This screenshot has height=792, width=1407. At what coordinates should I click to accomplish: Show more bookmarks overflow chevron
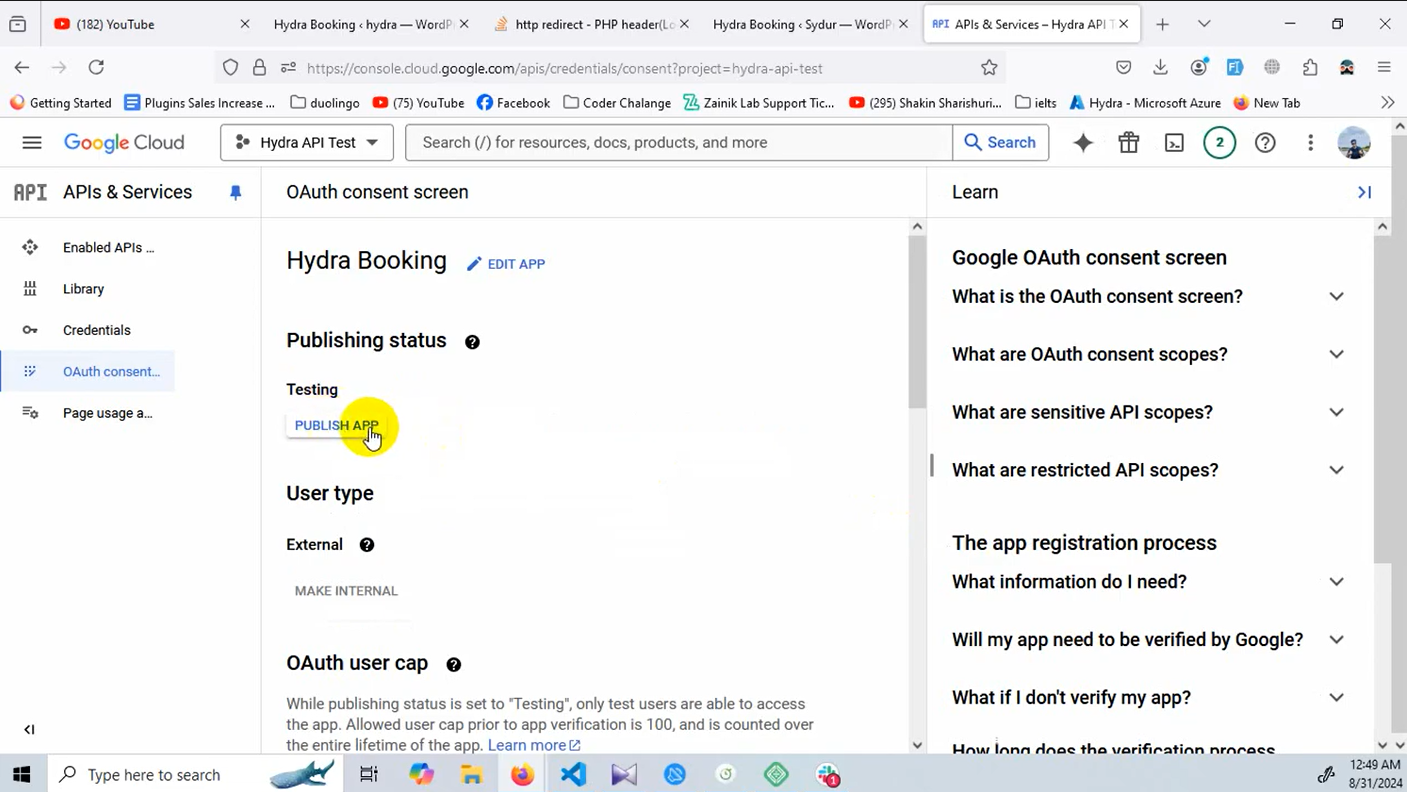click(x=1387, y=102)
